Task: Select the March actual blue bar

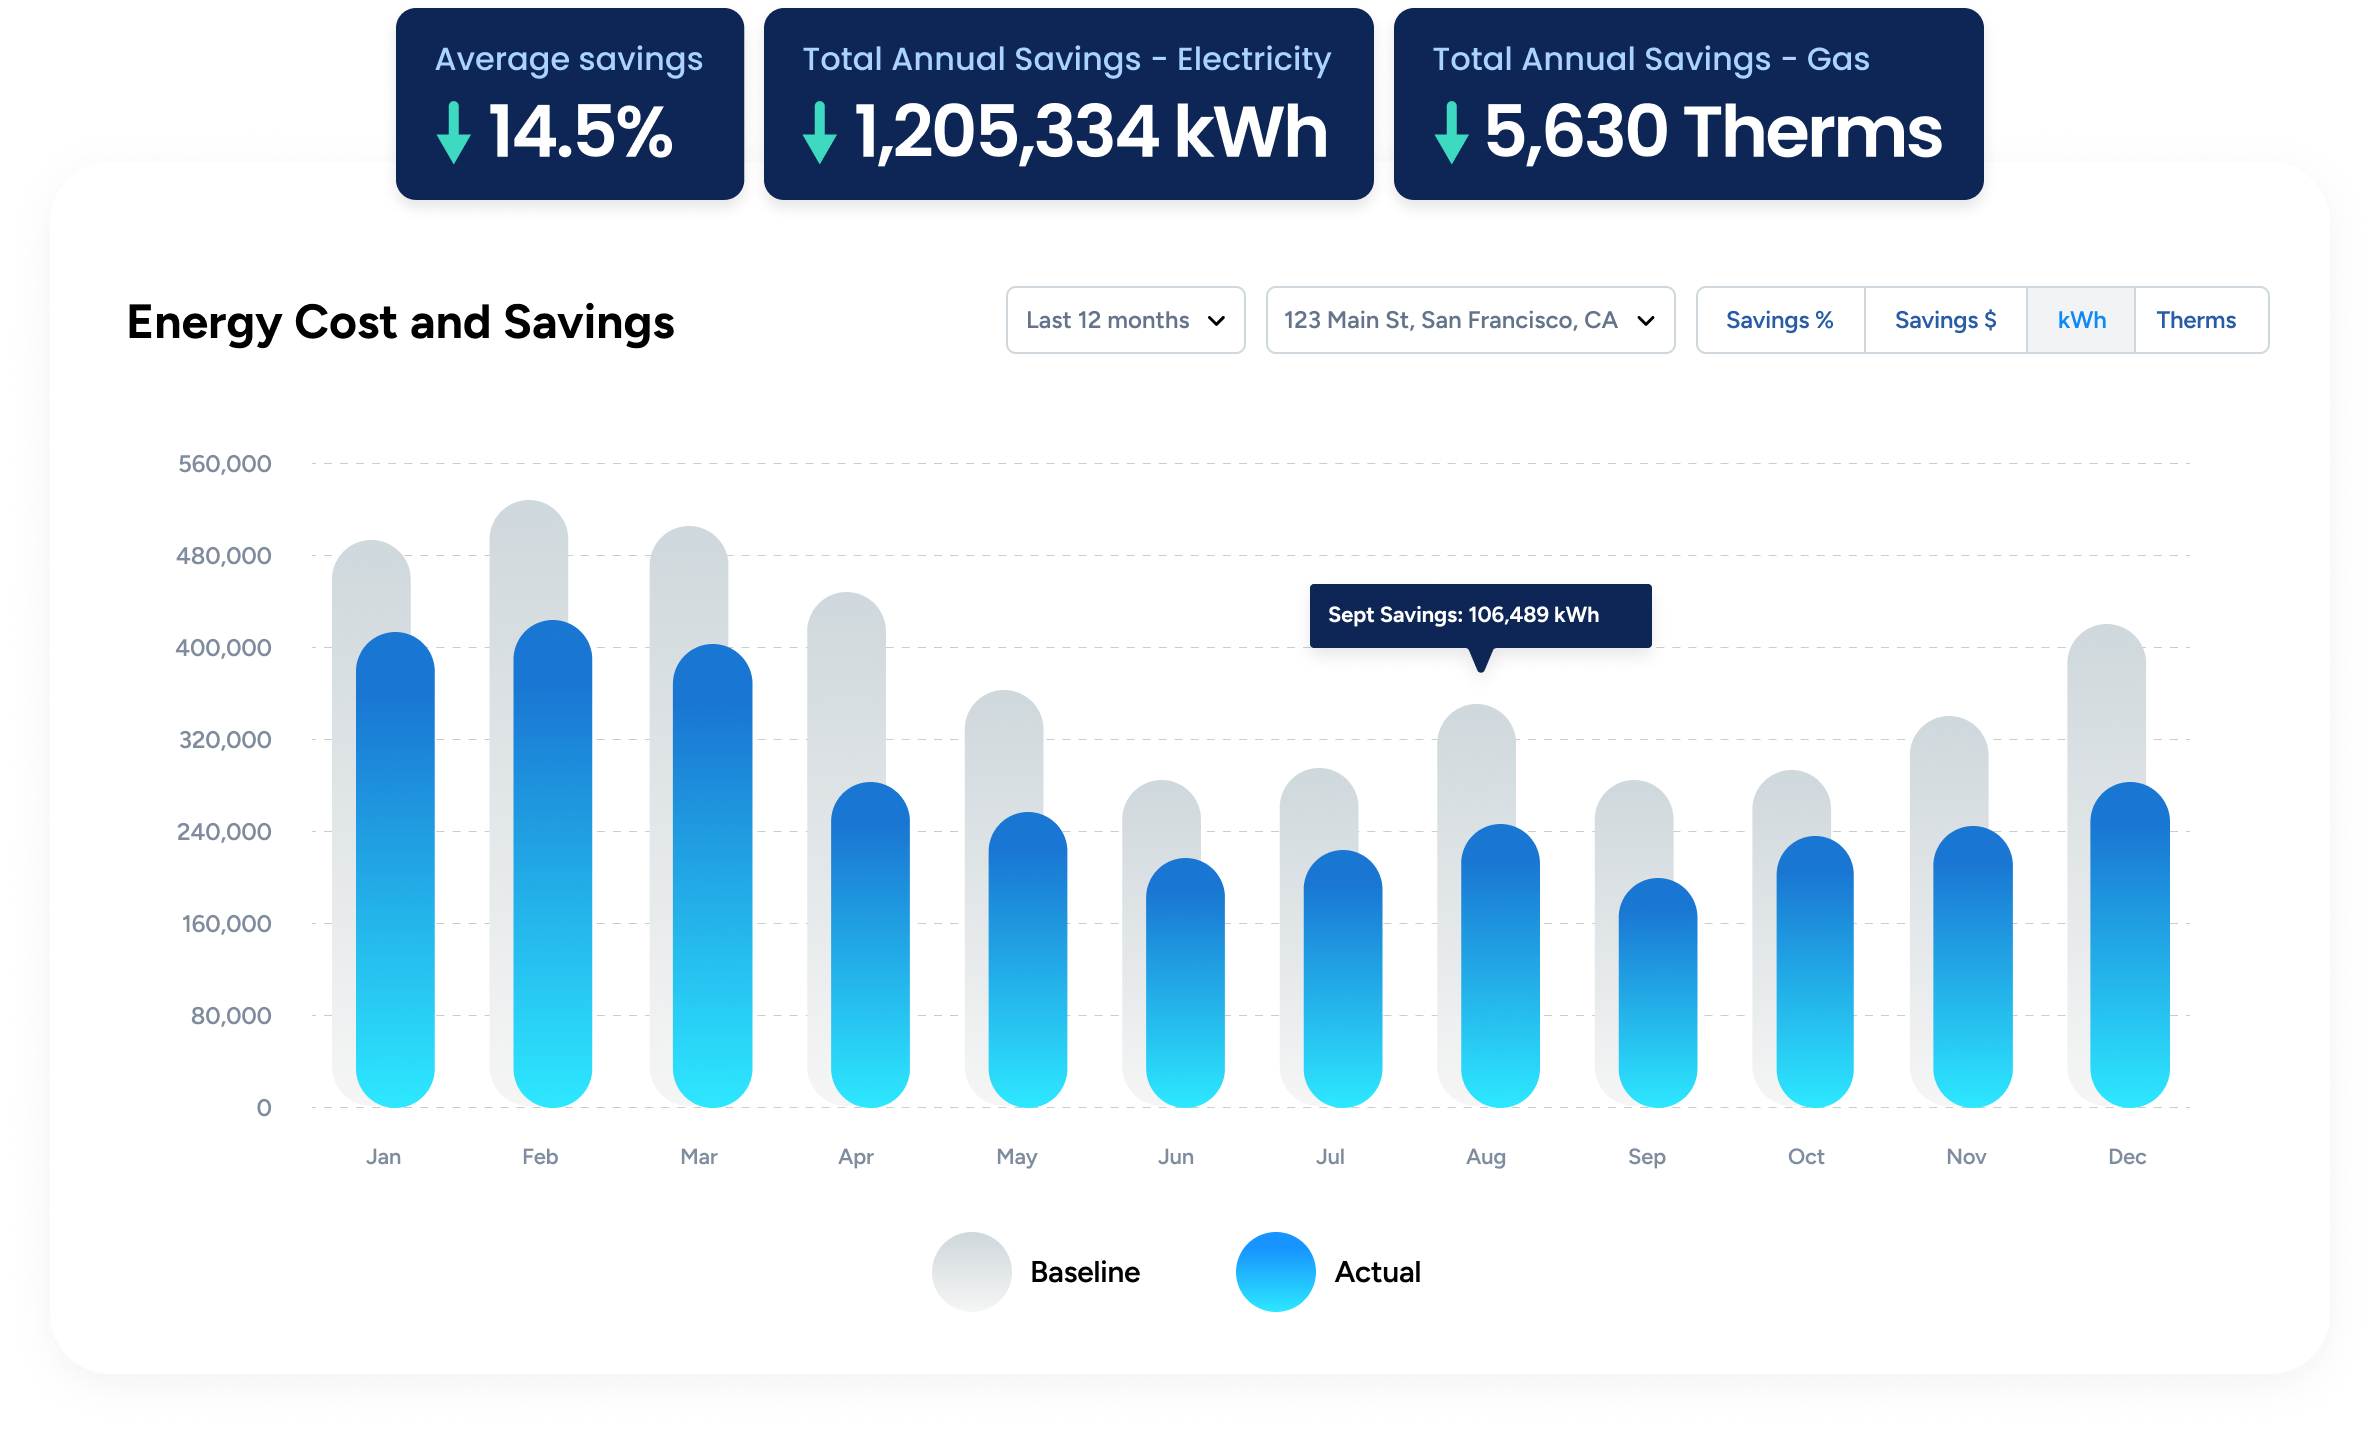Action: 712,876
